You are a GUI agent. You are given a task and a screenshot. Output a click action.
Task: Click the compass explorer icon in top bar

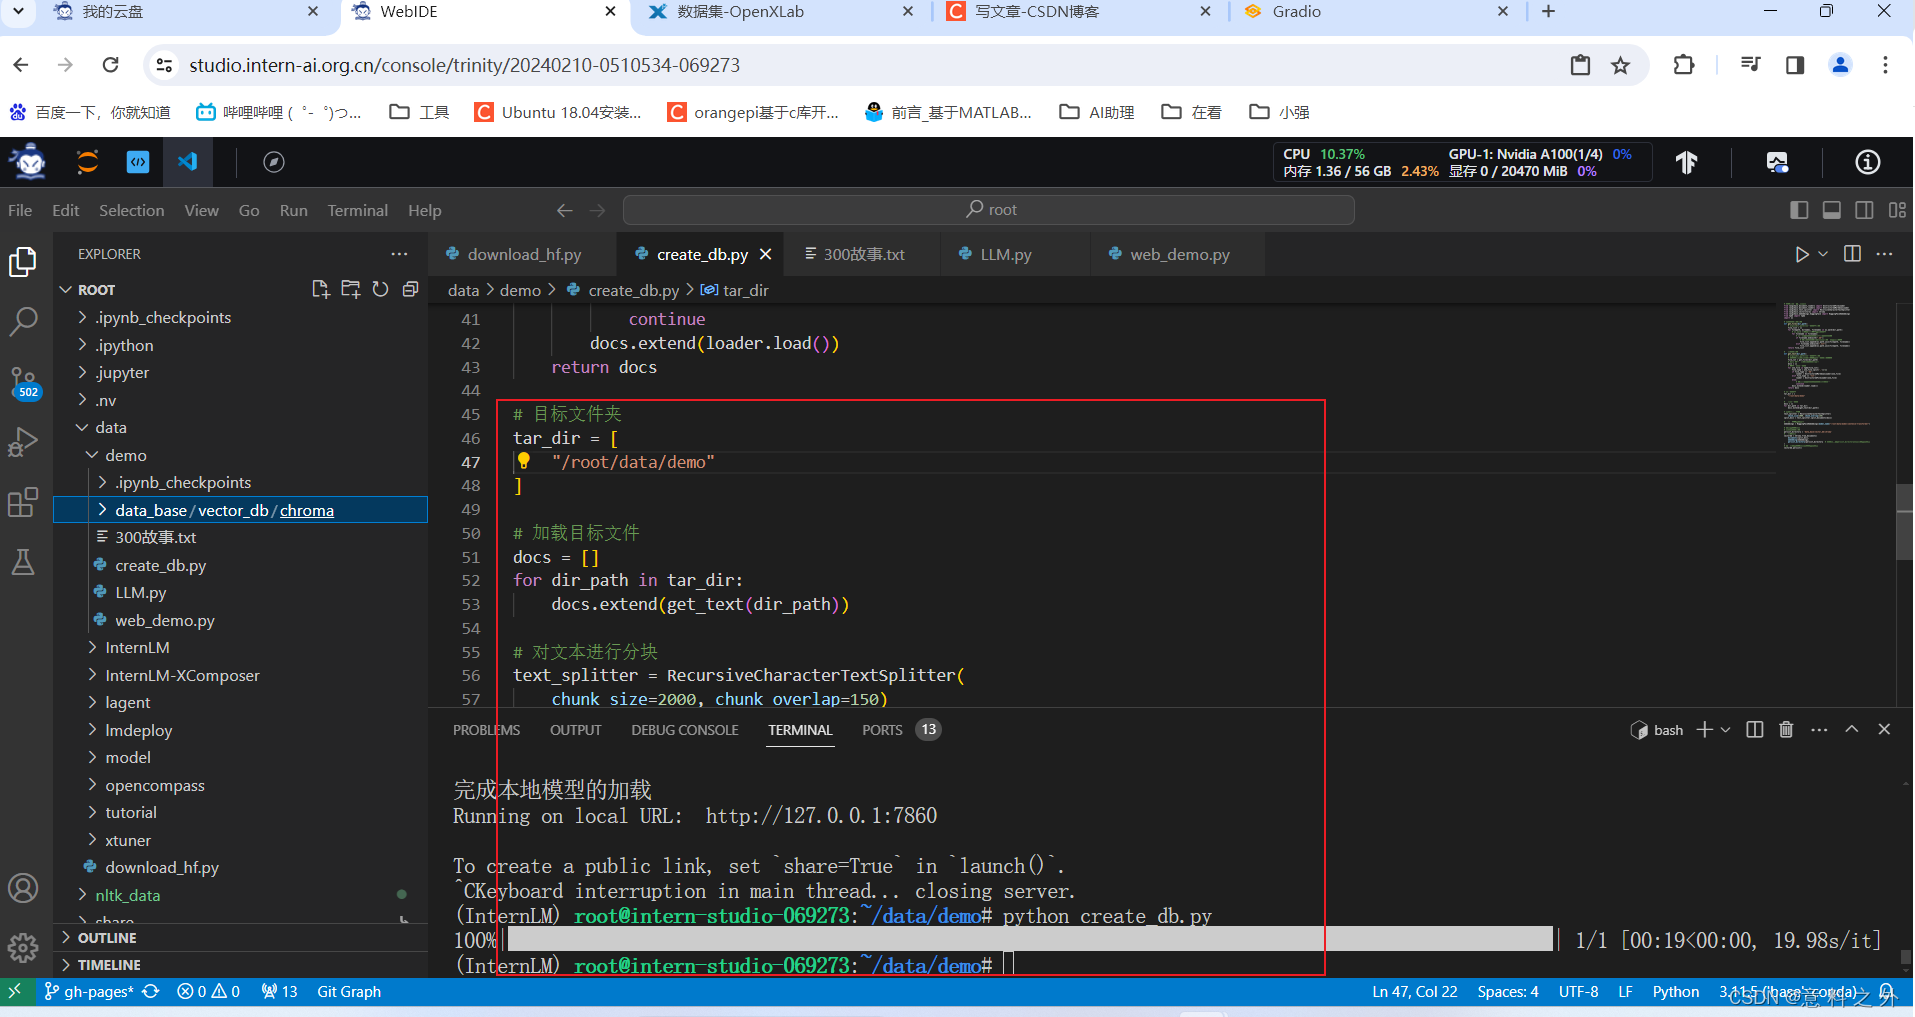(x=274, y=162)
